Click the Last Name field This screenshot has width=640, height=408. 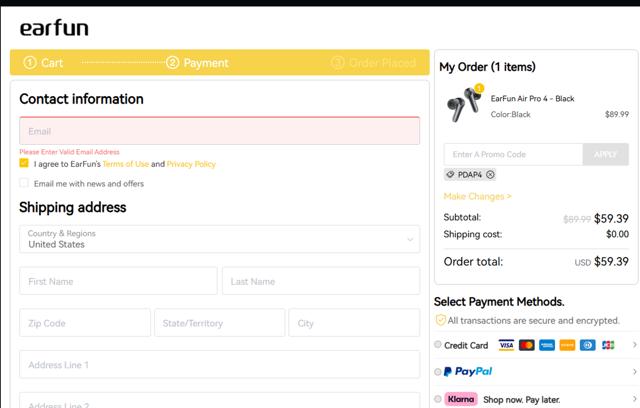point(321,281)
